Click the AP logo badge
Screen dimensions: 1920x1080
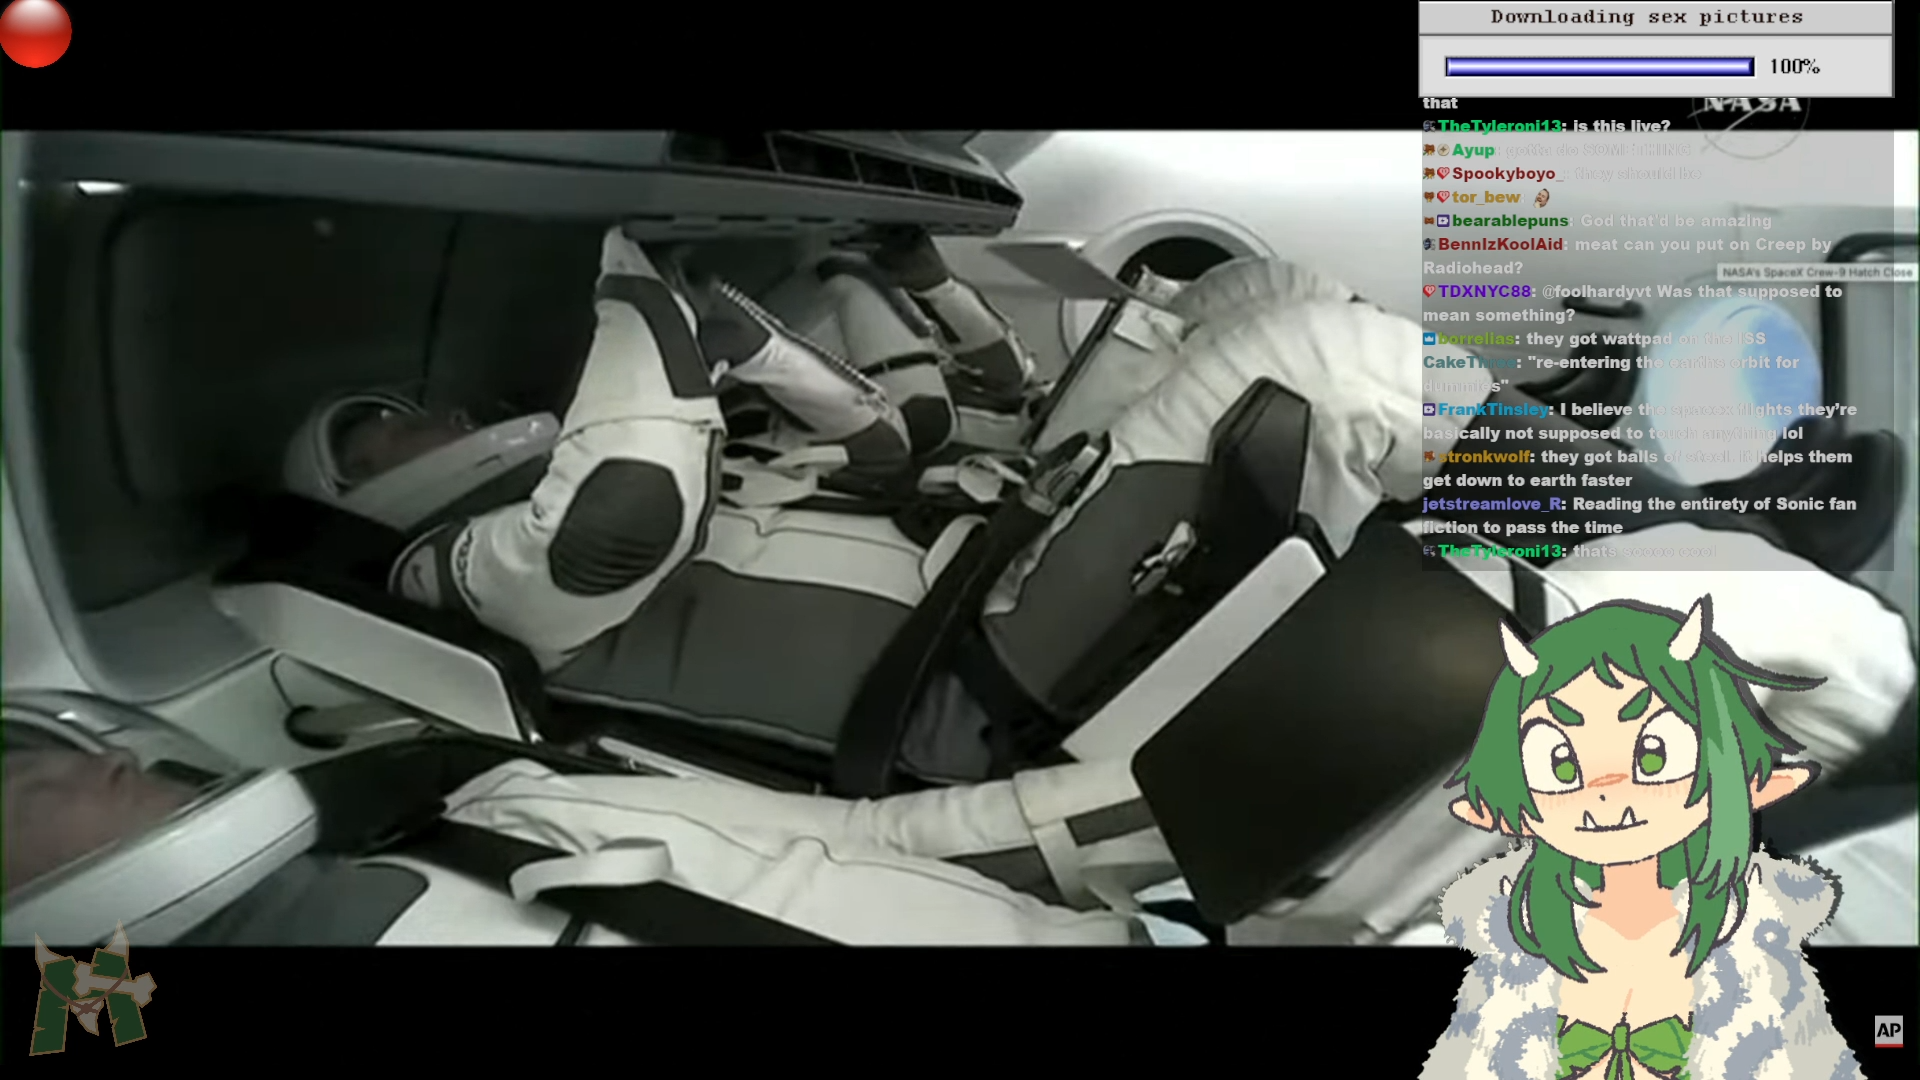(x=1888, y=1030)
